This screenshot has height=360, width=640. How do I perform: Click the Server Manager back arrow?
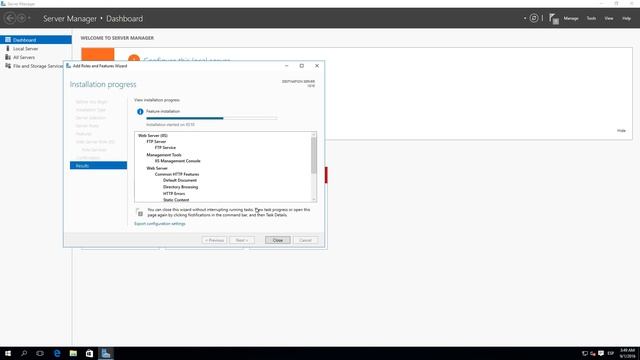point(10,18)
